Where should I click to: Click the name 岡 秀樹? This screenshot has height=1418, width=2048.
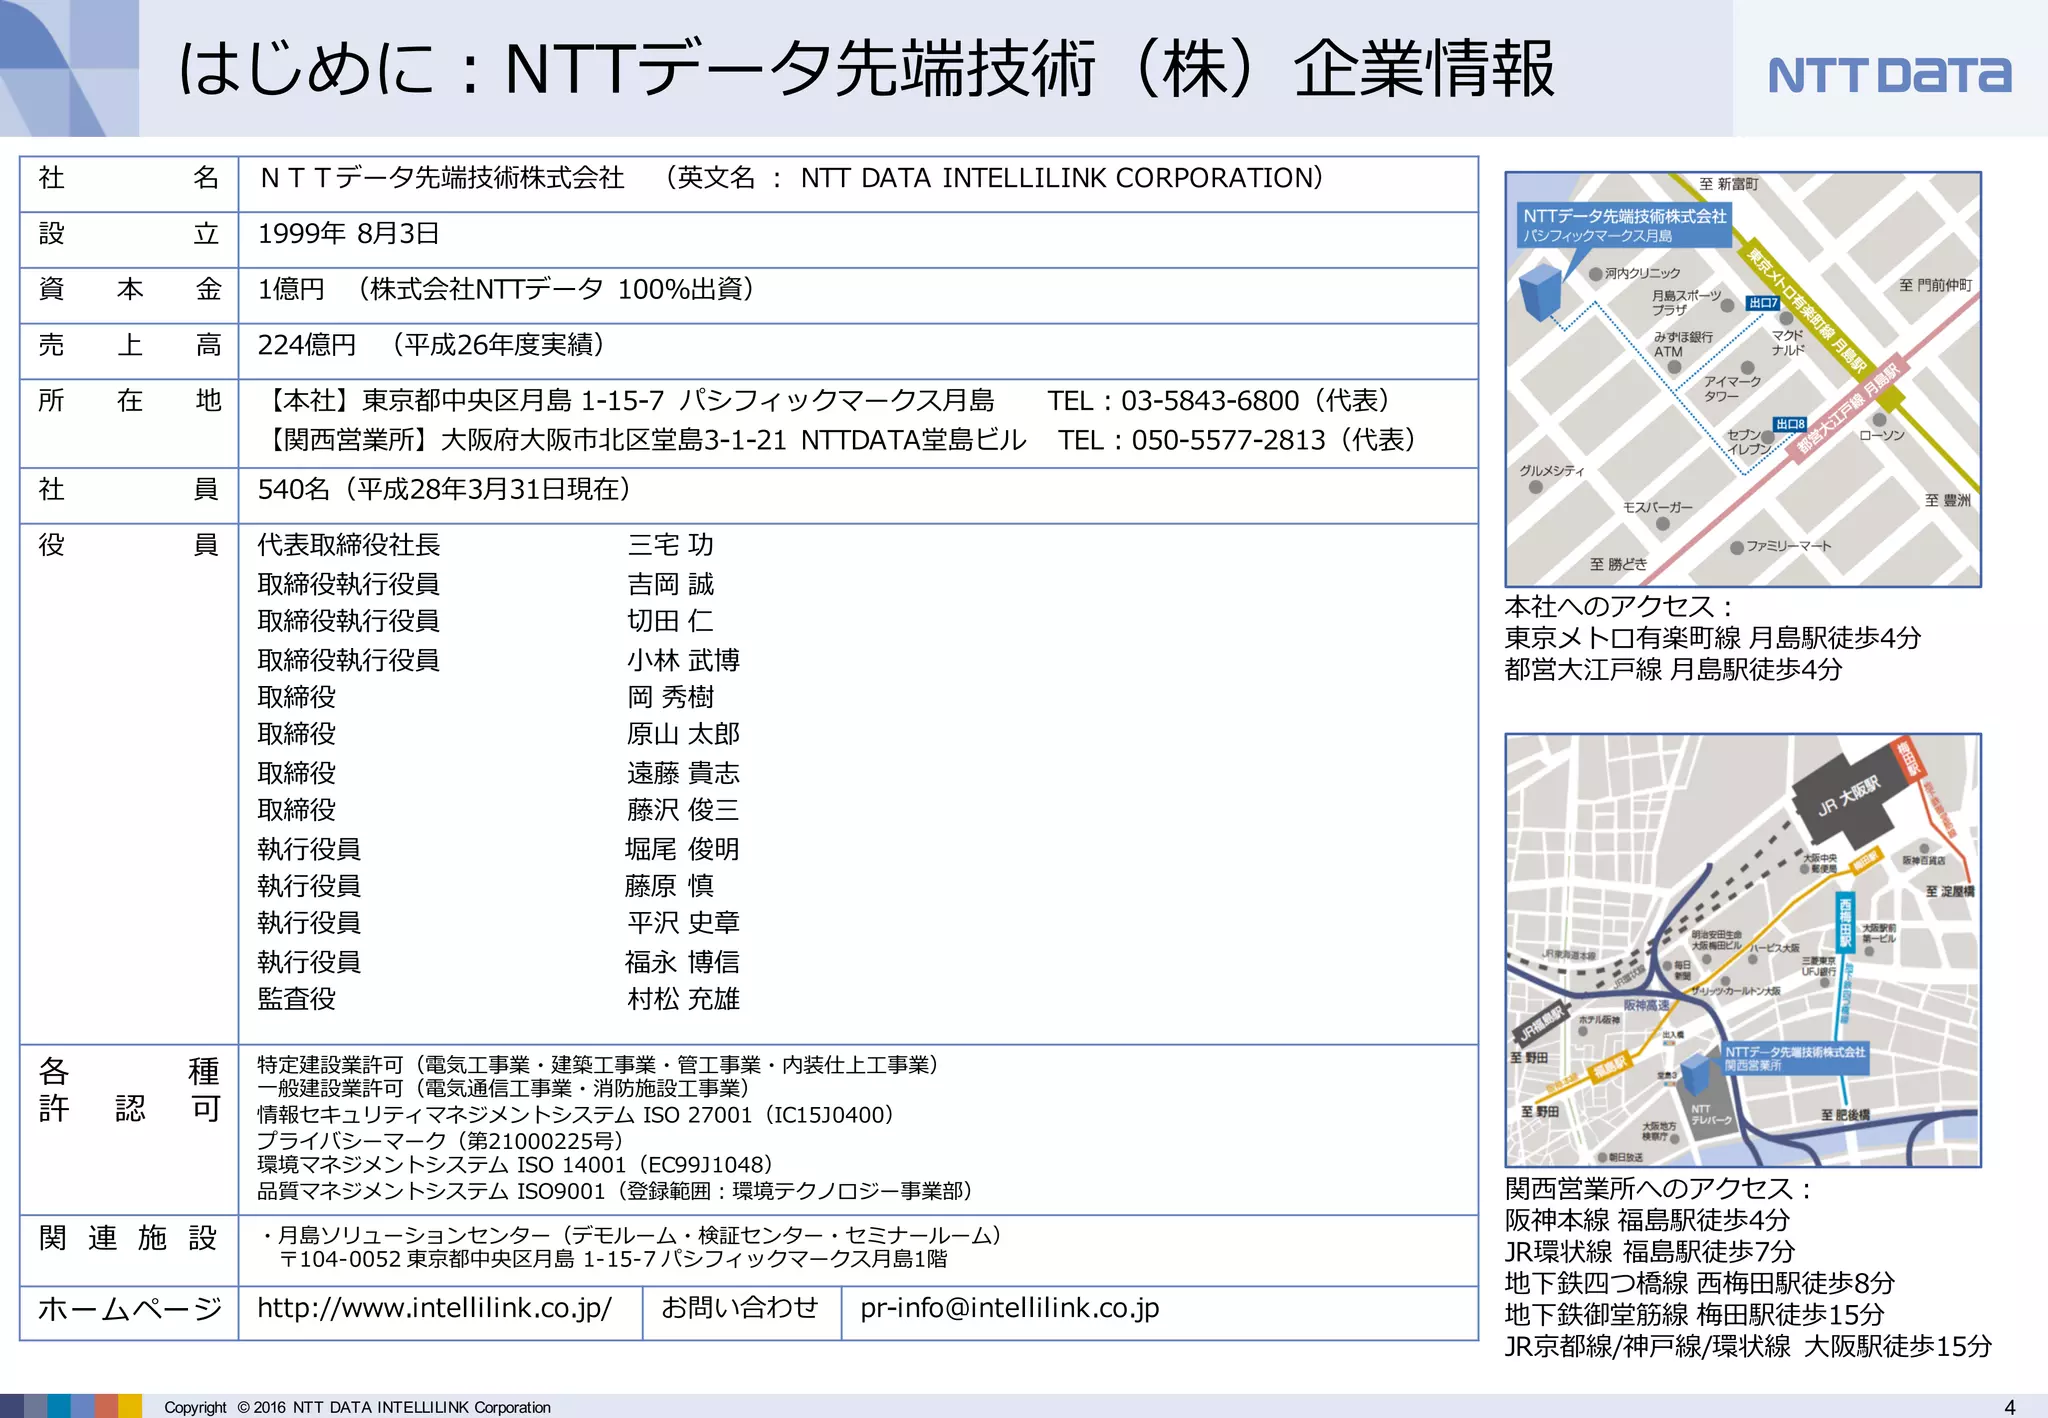[670, 697]
